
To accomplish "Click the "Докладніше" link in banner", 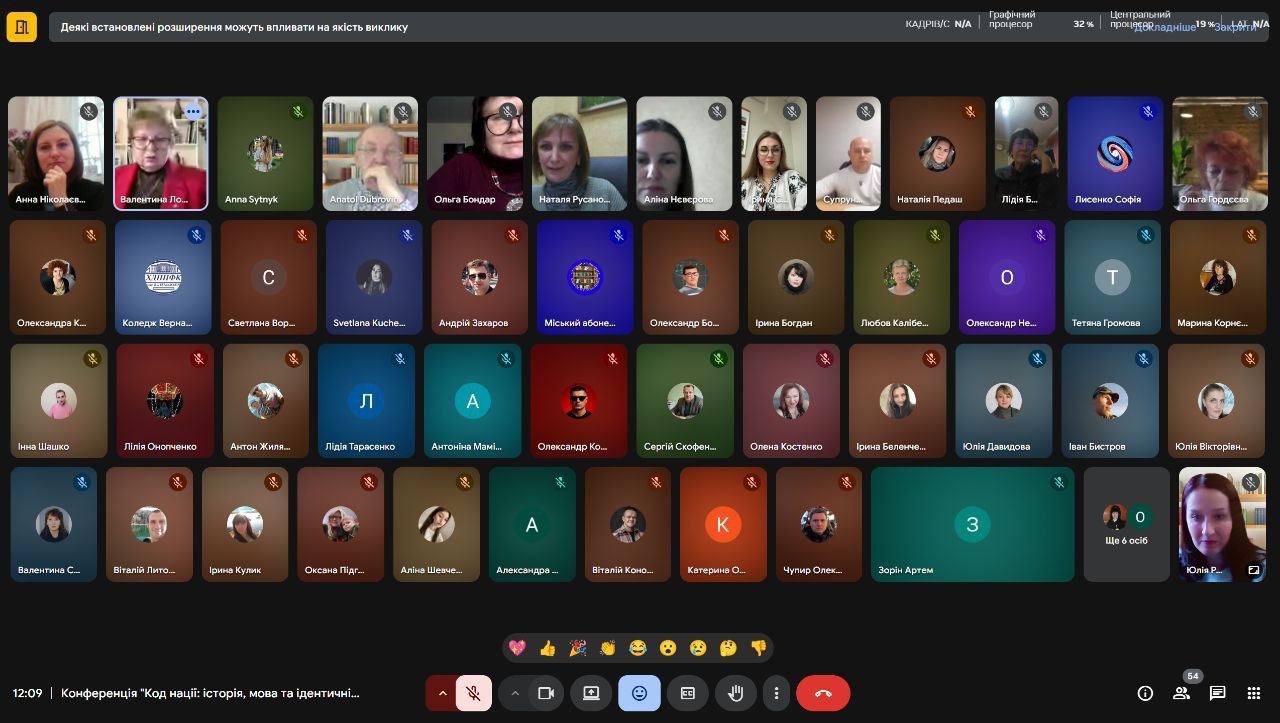I will (x=1164, y=27).
